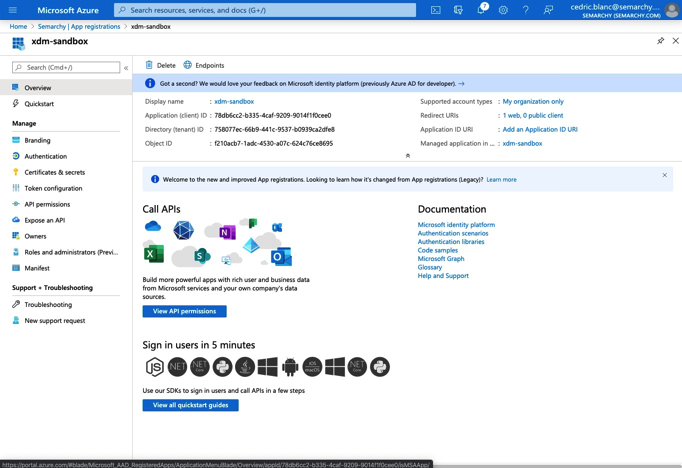Open the Add an Application ID URI link
682x468 pixels.
pyautogui.click(x=539, y=129)
